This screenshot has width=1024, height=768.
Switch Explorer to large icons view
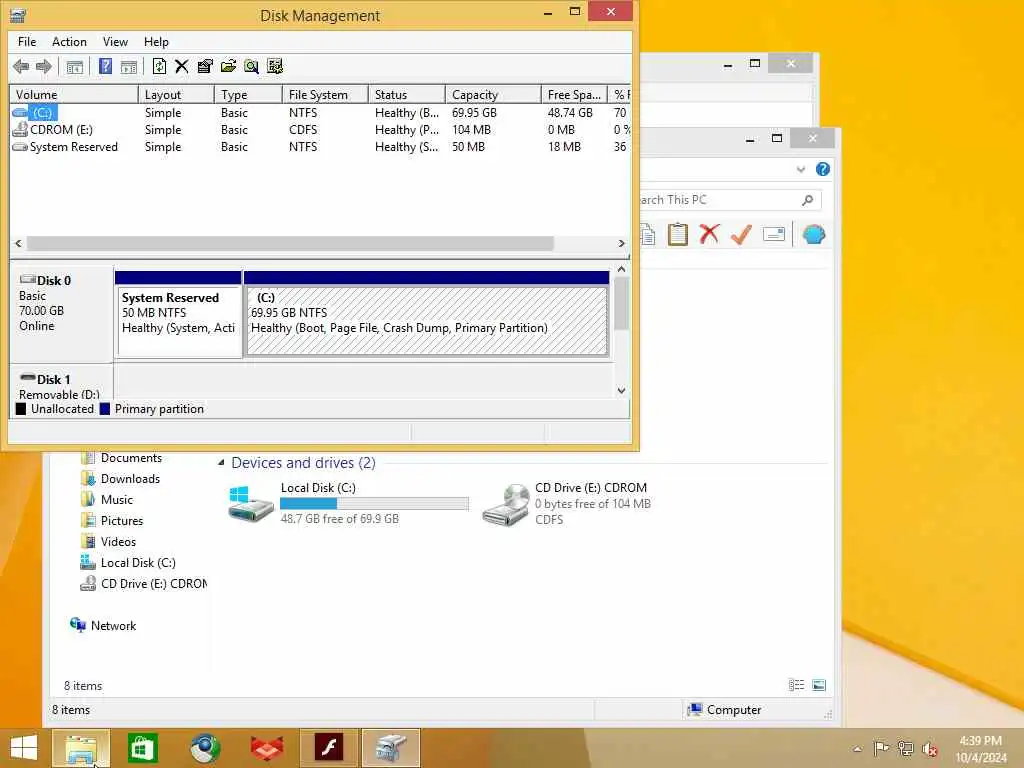click(819, 685)
